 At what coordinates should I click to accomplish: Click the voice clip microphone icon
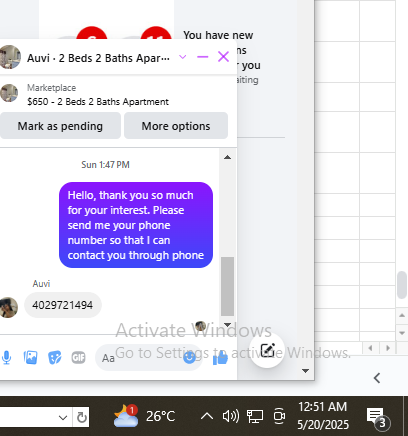coord(7,358)
